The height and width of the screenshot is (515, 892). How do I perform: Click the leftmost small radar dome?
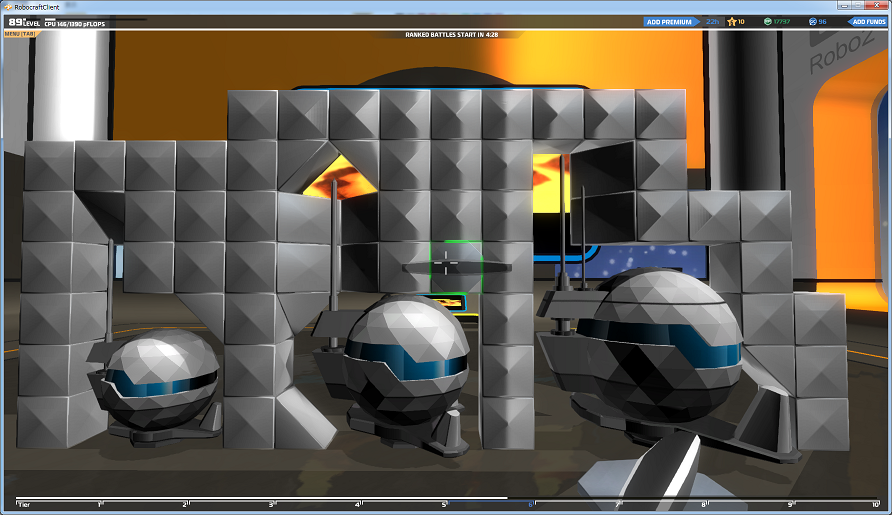(x=162, y=380)
